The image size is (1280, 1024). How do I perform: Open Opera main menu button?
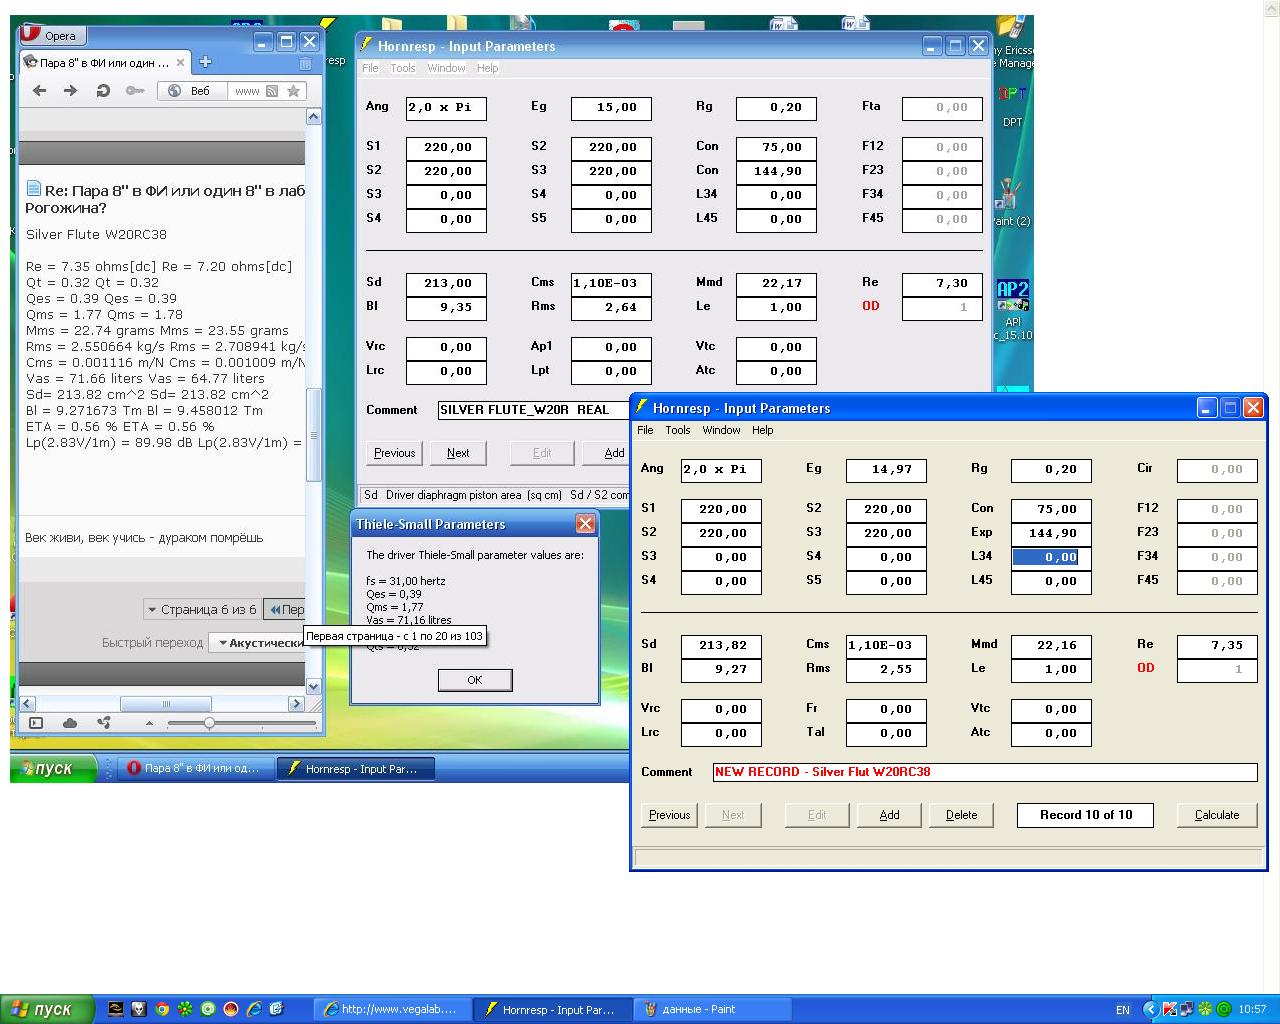pyautogui.click(x=52, y=35)
